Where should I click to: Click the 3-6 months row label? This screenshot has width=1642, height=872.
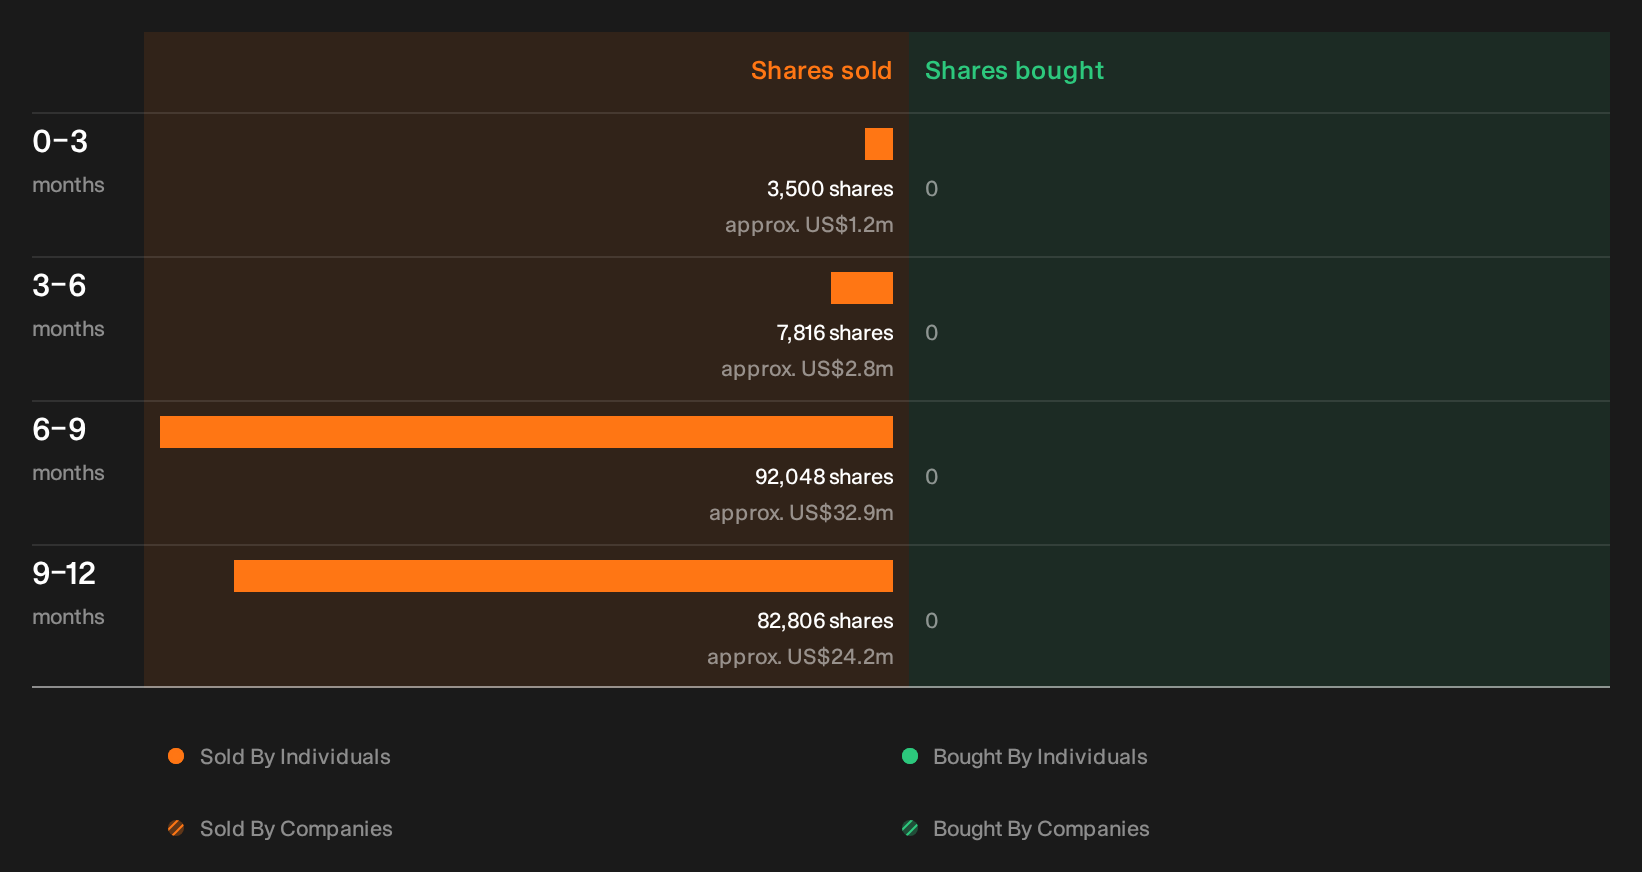coord(68,305)
